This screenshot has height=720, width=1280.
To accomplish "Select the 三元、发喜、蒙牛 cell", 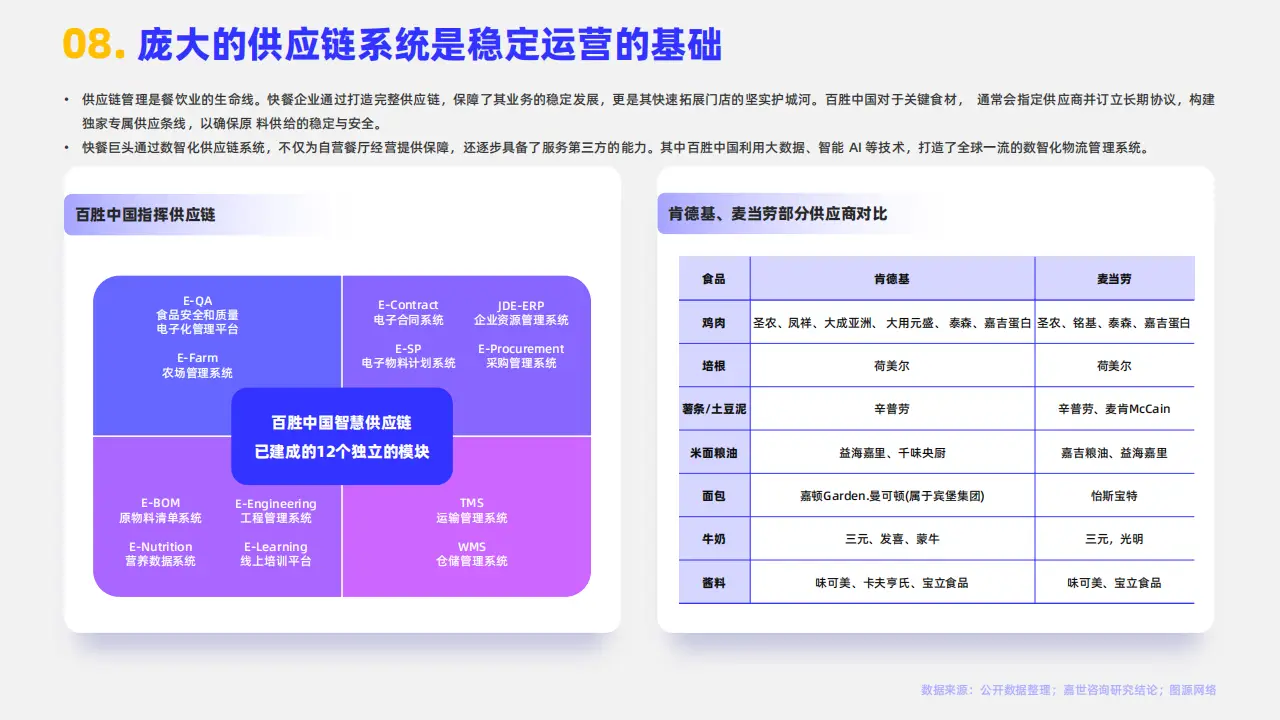I will [892, 539].
